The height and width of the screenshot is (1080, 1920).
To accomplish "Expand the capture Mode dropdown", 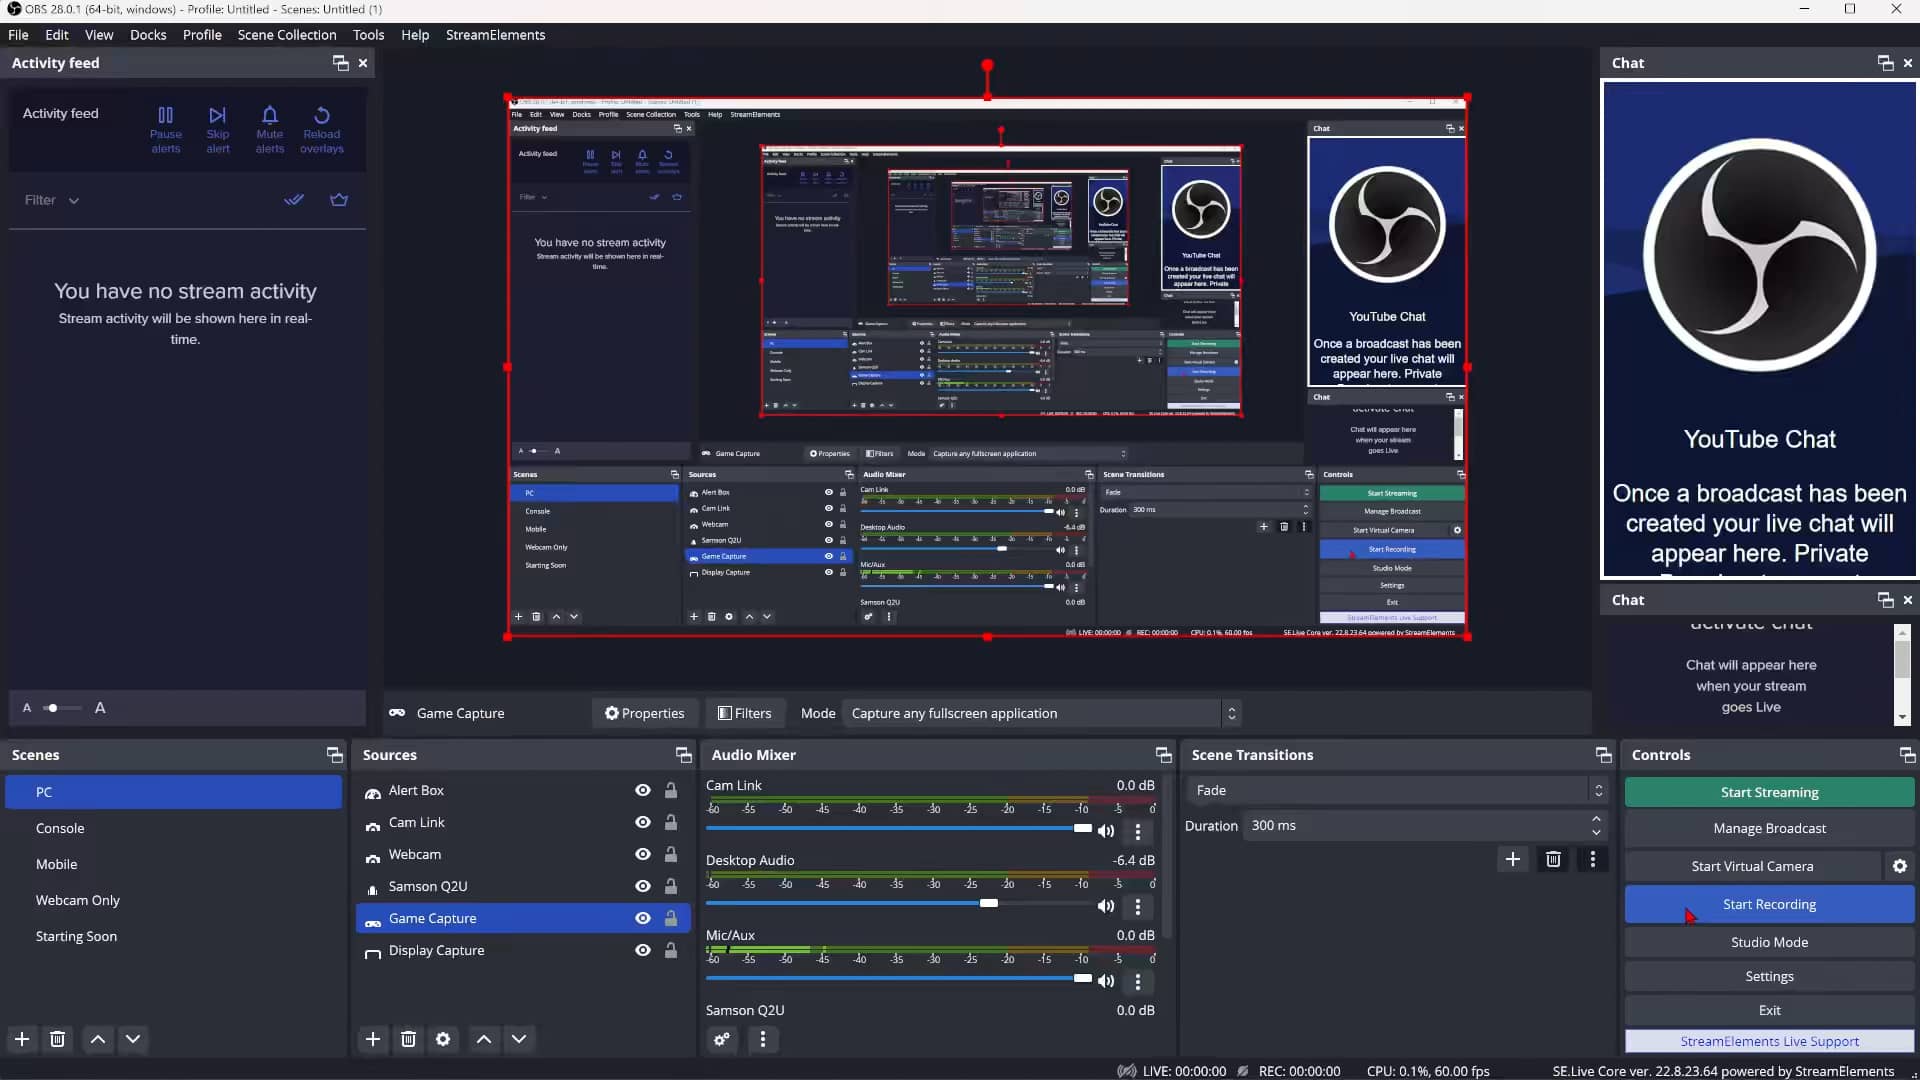I will pyautogui.click(x=1231, y=713).
